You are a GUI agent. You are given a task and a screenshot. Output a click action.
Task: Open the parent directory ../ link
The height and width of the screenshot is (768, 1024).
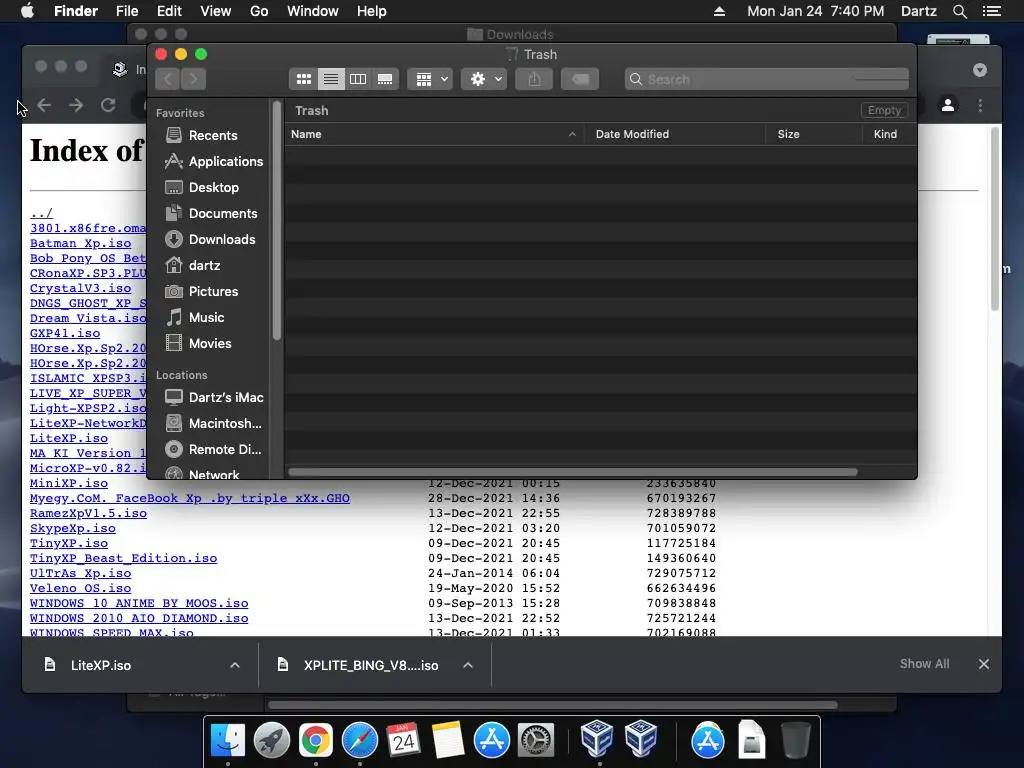[x=41, y=213]
